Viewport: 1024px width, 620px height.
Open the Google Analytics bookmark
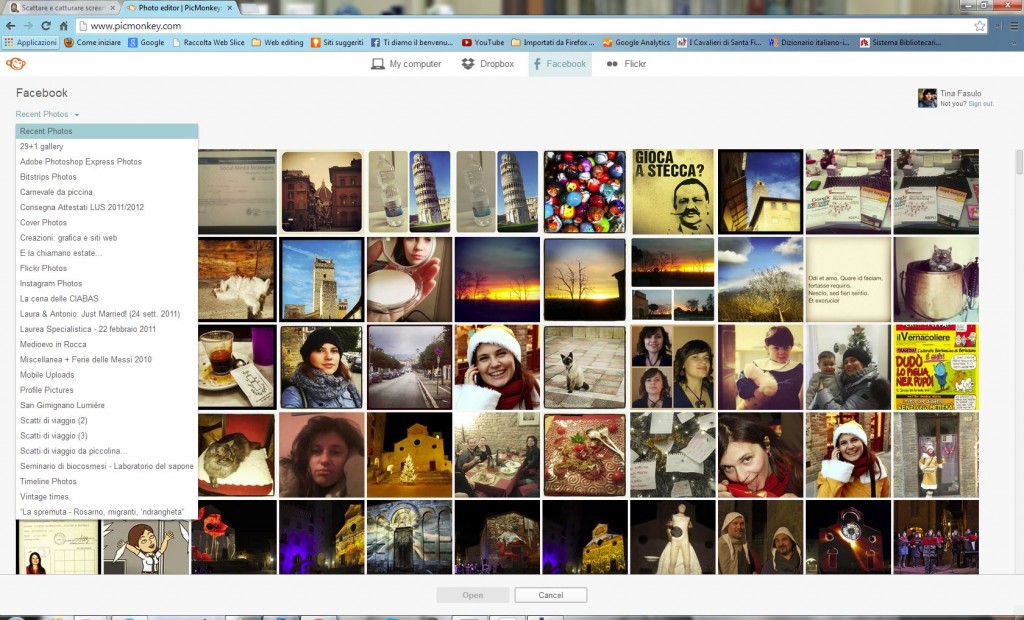(636, 42)
